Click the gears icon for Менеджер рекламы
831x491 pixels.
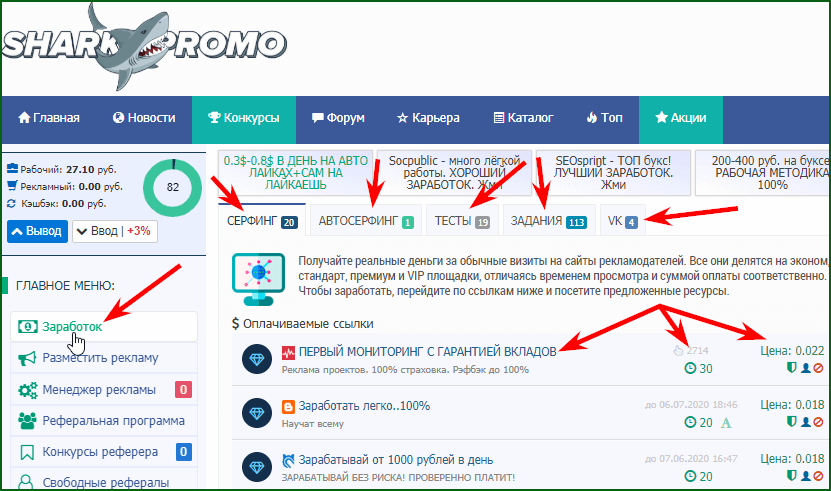[28, 390]
